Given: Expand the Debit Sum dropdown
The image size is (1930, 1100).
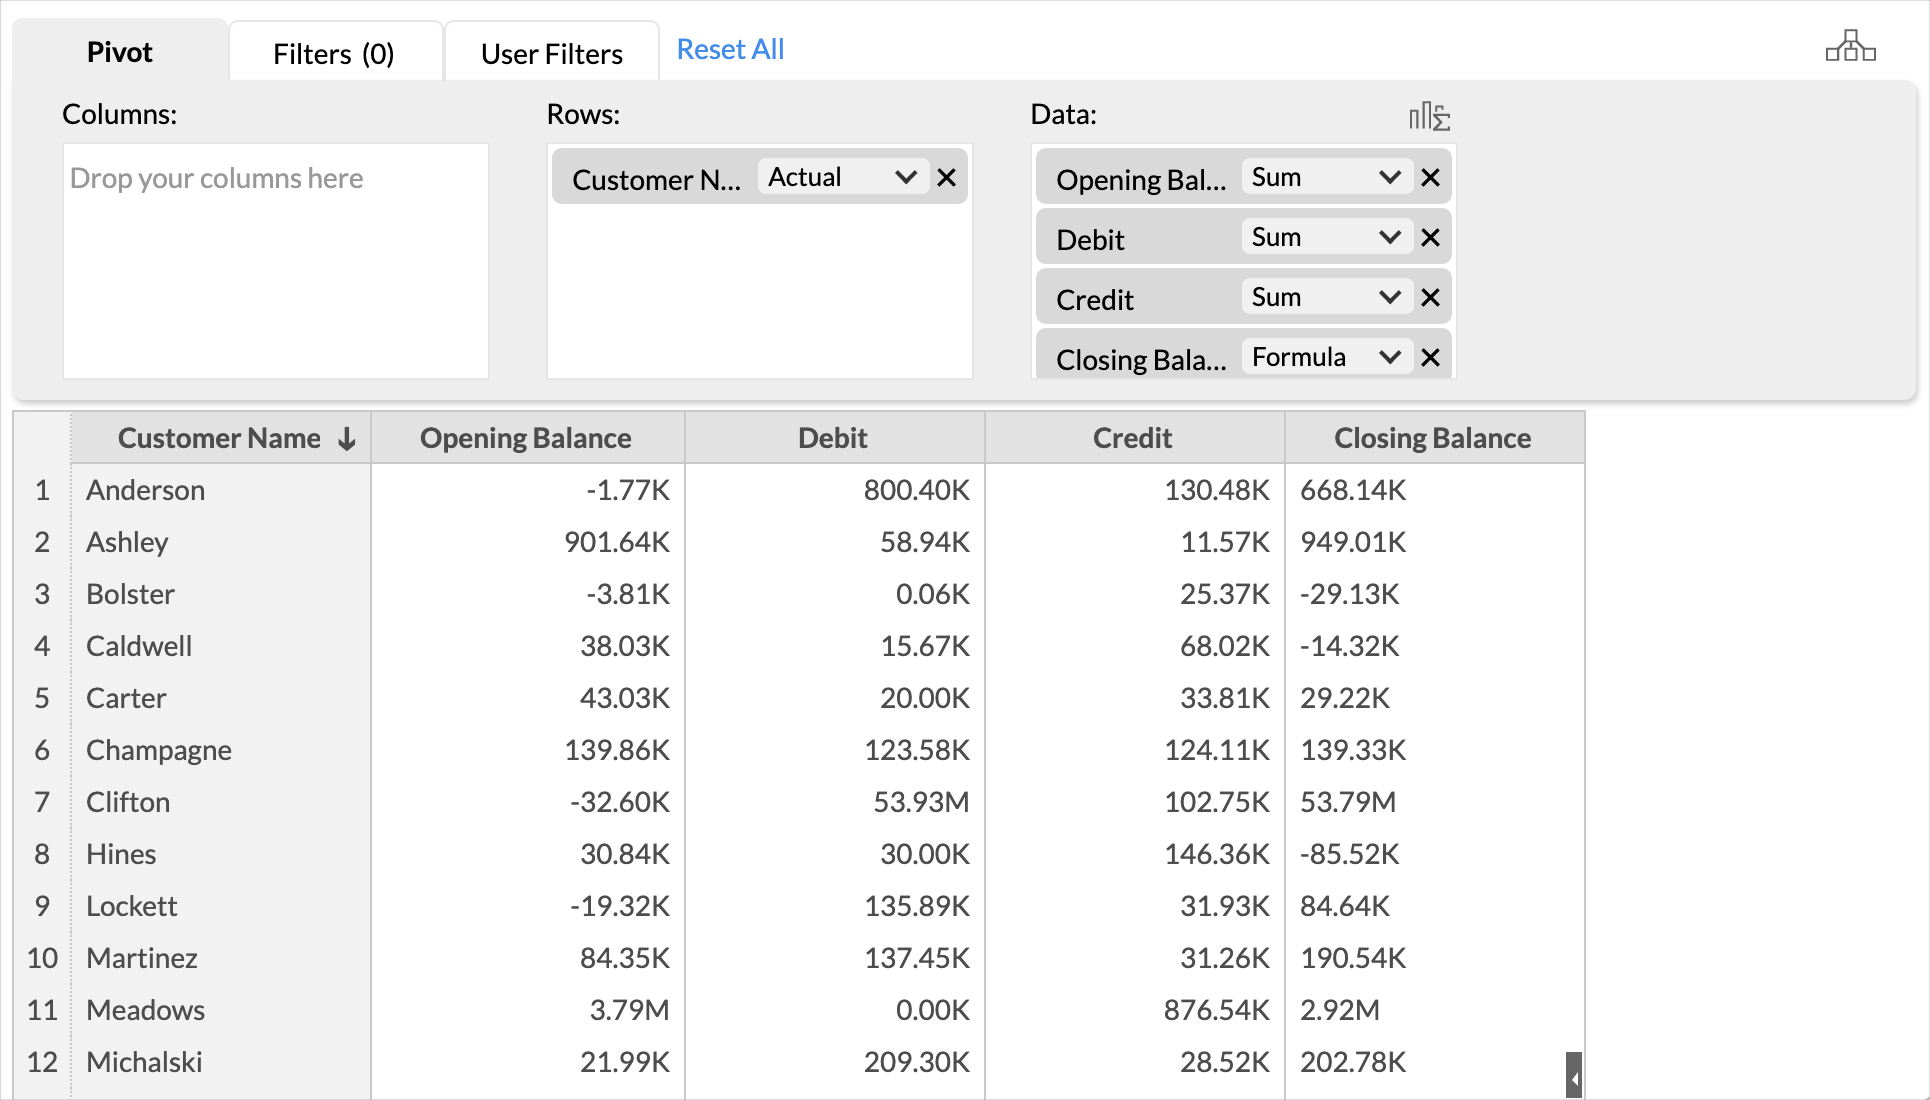Looking at the screenshot, I should tap(1326, 238).
